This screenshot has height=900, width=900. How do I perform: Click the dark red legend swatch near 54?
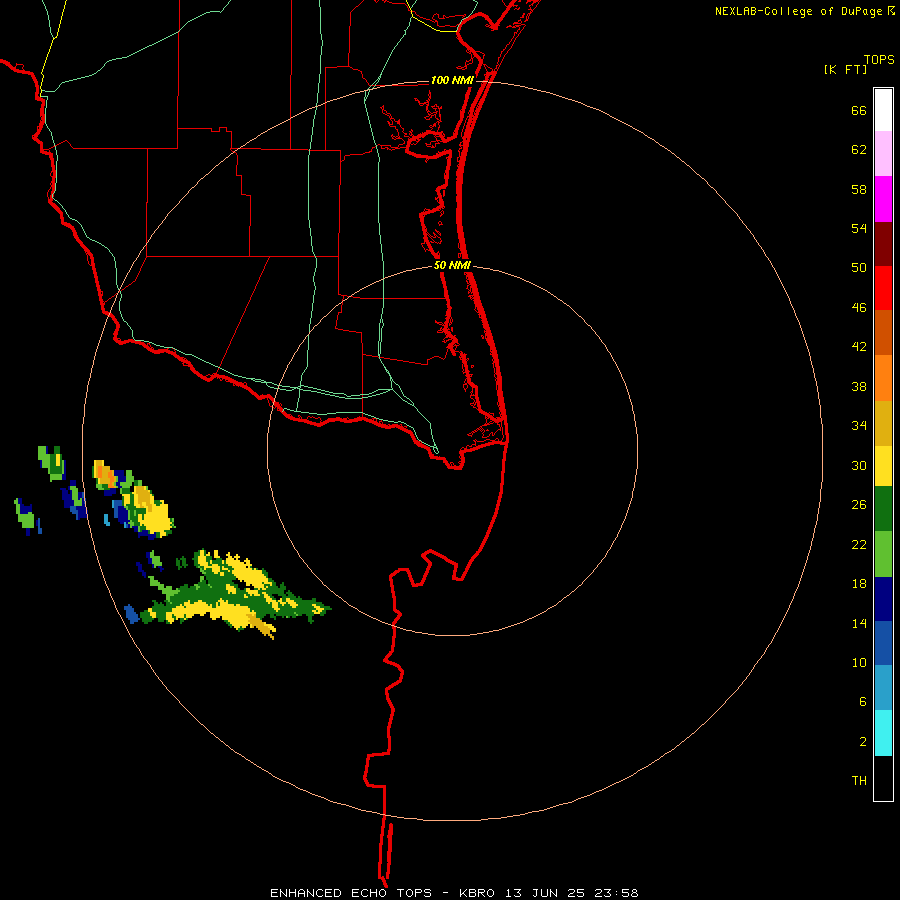tap(883, 245)
